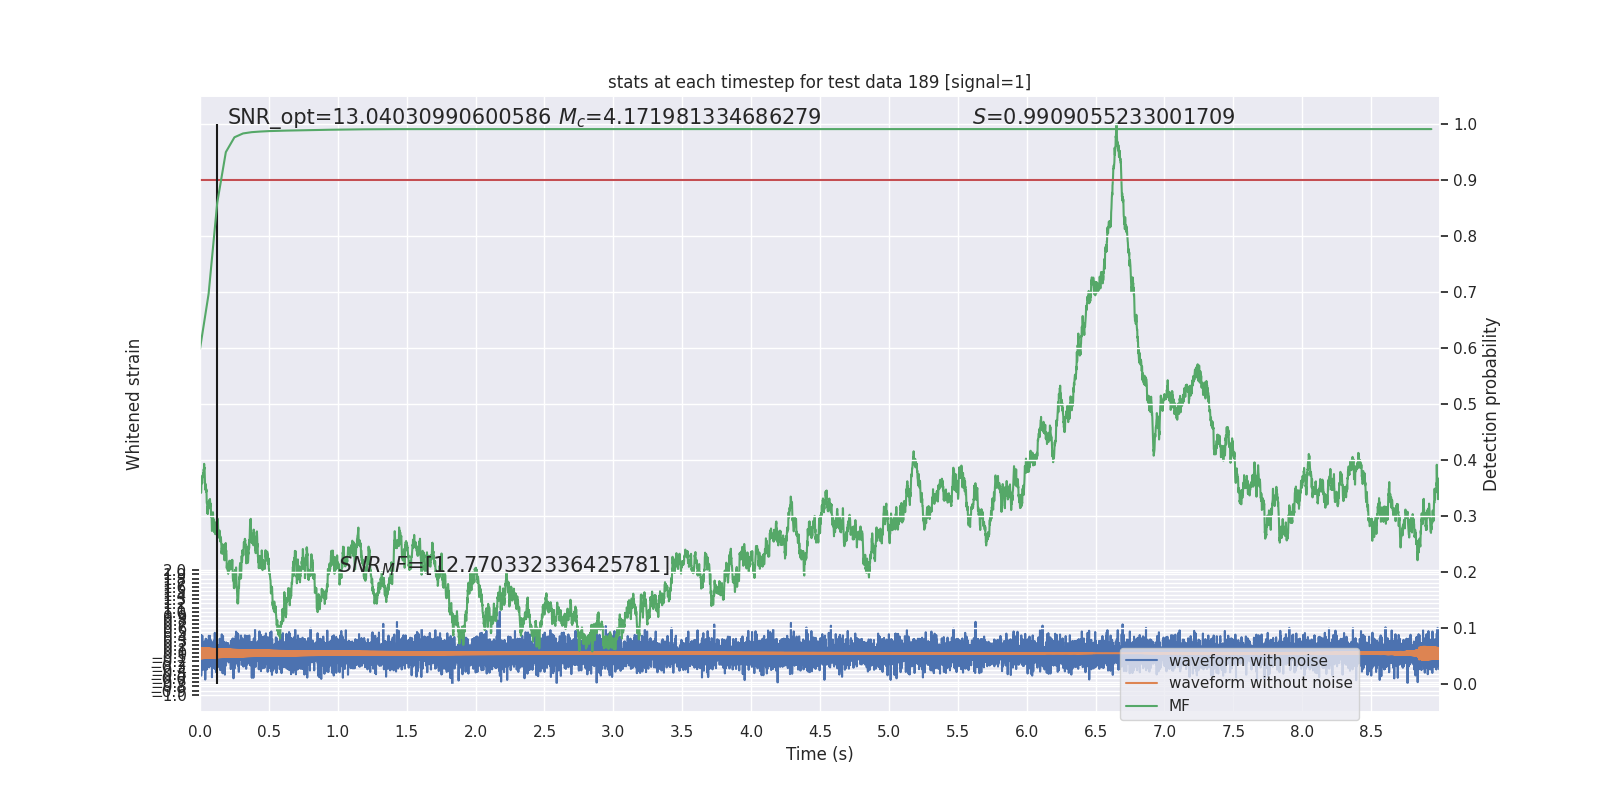Click x-axis tick label 1.5
This screenshot has width=1600, height=800.
407,732
